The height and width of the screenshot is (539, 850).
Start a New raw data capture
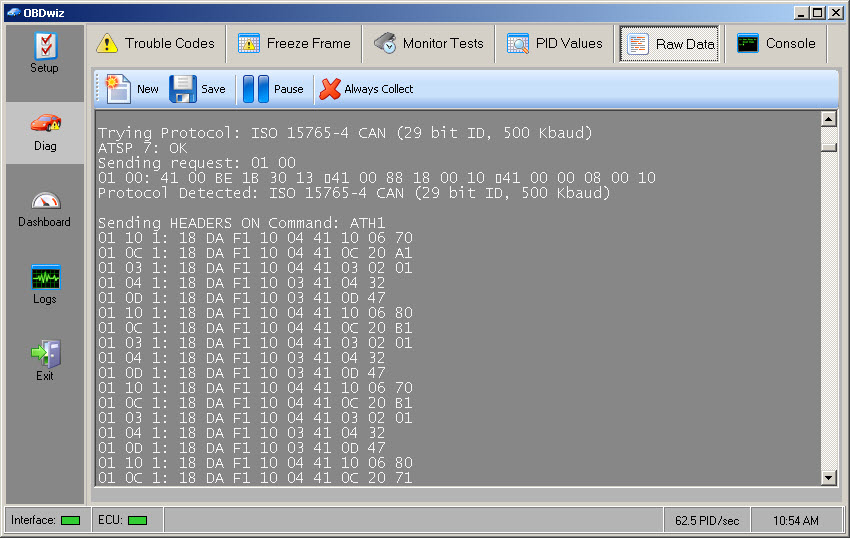[x=132, y=89]
